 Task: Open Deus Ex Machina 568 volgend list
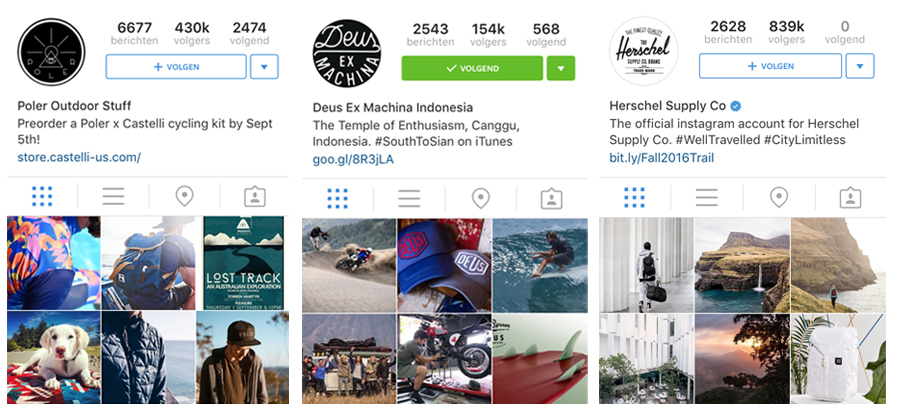point(546,34)
